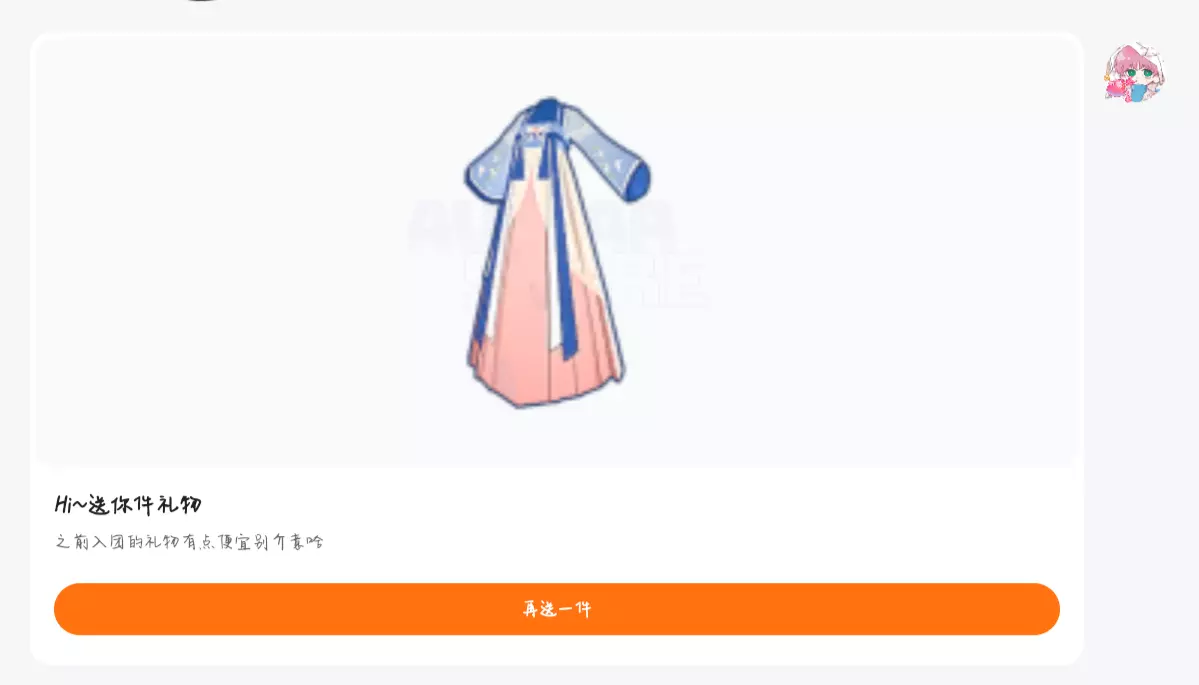
Task: Click the pink-haired anime avatar
Action: [1134, 73]
